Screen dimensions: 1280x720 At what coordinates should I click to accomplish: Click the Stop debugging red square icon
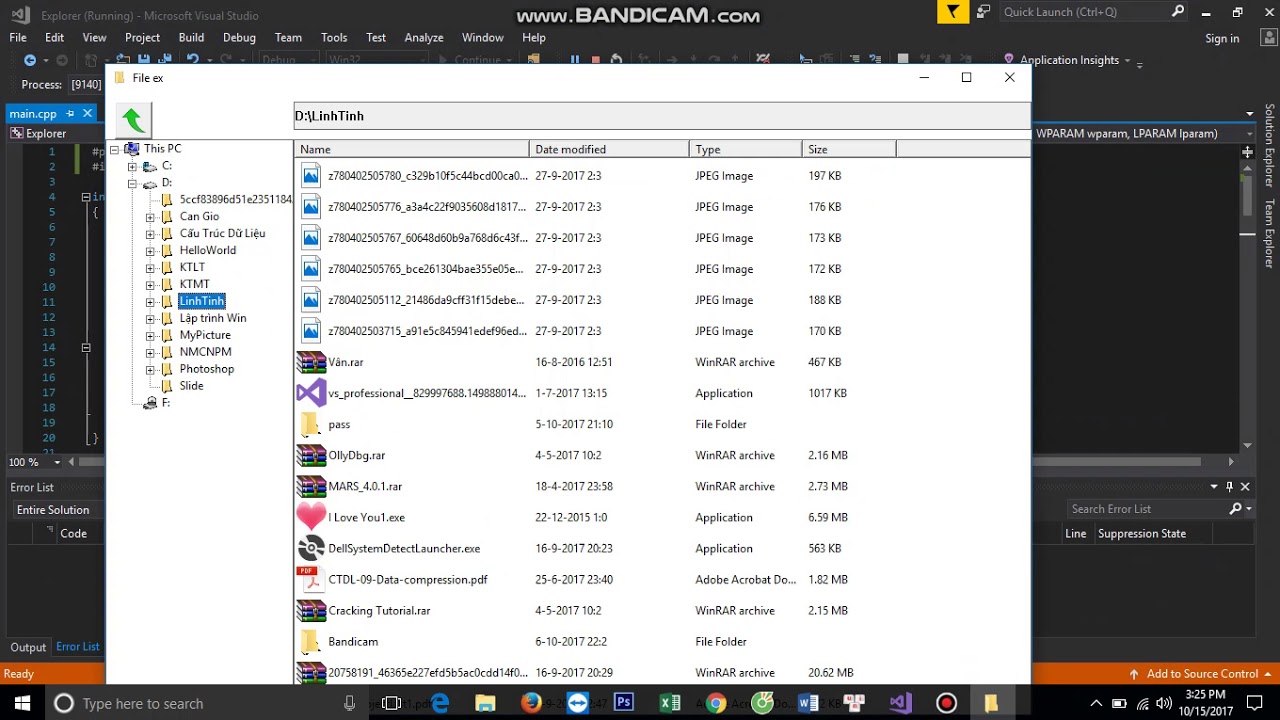pyautogui.click(x=596, y=60)
